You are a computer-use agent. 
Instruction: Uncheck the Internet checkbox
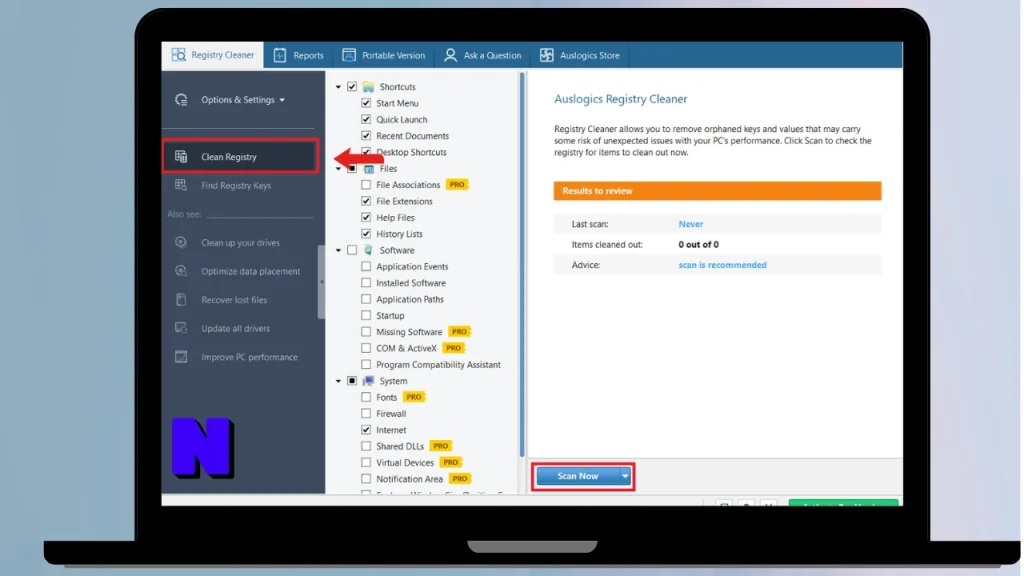click(x=366, y=430)
